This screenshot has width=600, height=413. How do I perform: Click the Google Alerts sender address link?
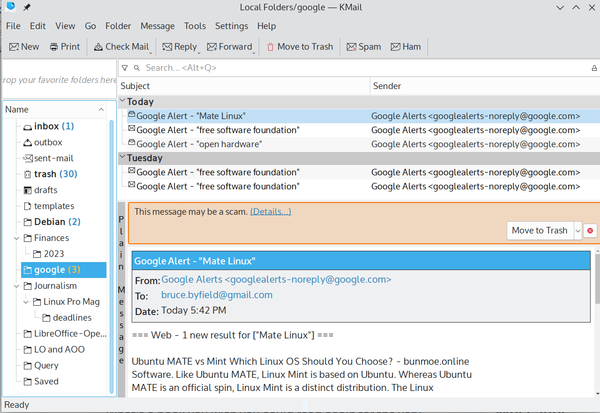coord(276,279)
